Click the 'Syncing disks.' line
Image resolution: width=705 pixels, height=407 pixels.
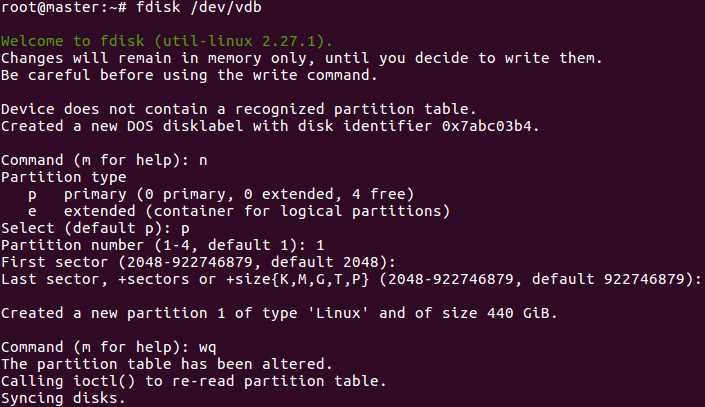[x=63, y=398]
